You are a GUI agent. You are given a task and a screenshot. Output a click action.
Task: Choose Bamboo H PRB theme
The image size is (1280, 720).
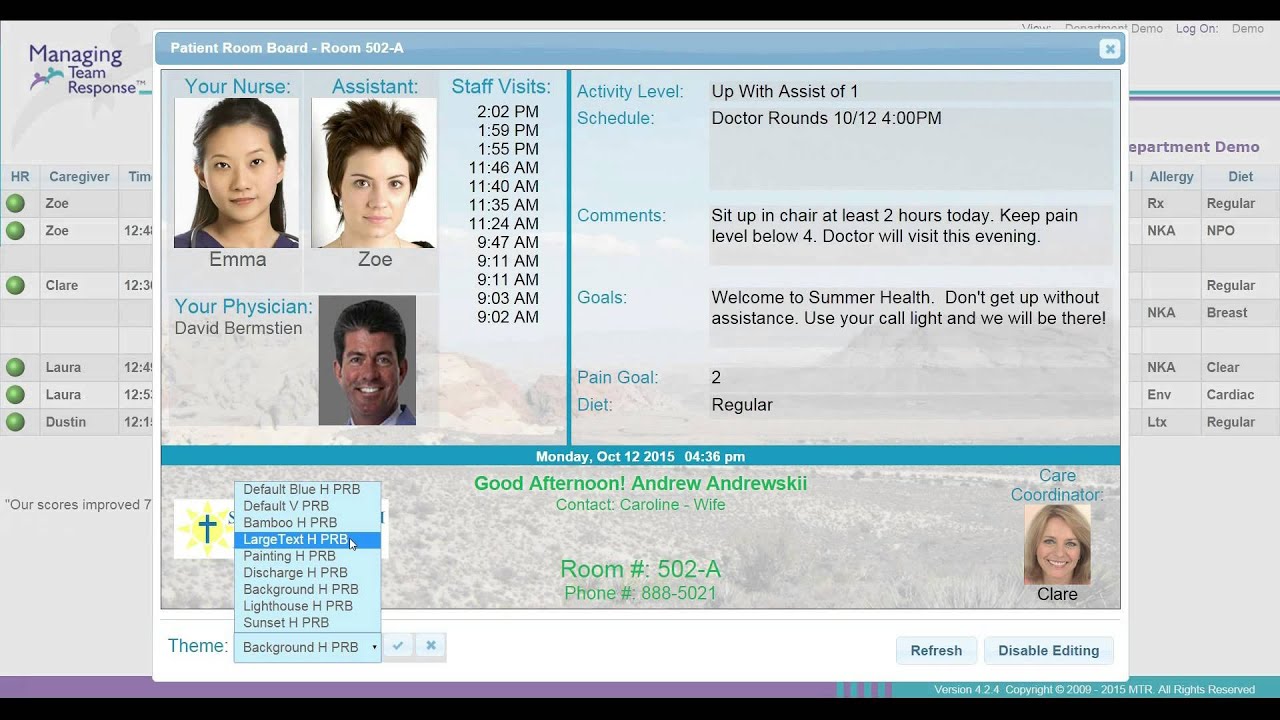point(307,523)
